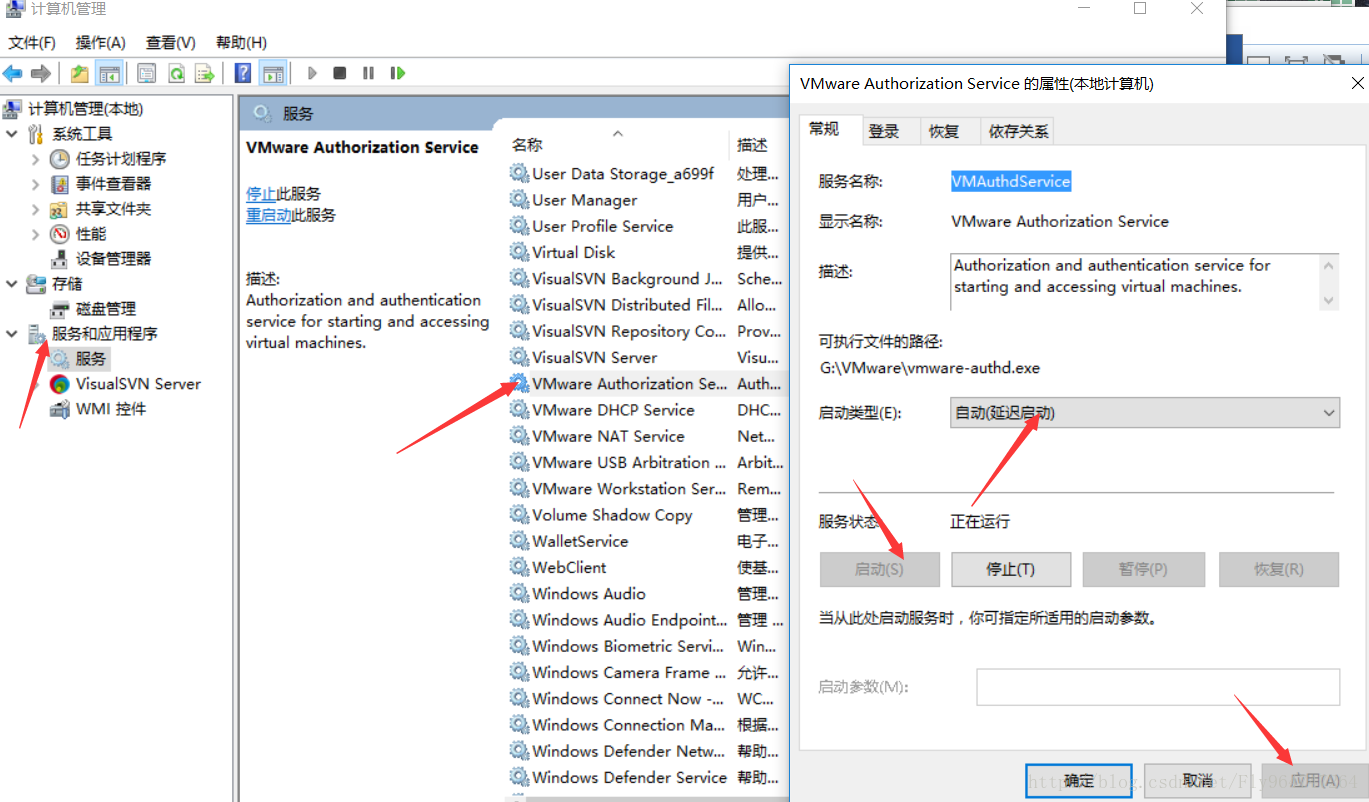The image size is (1369, 802).
Task: Open the 启动类型 dropdown
Action: coord(1144,412)
